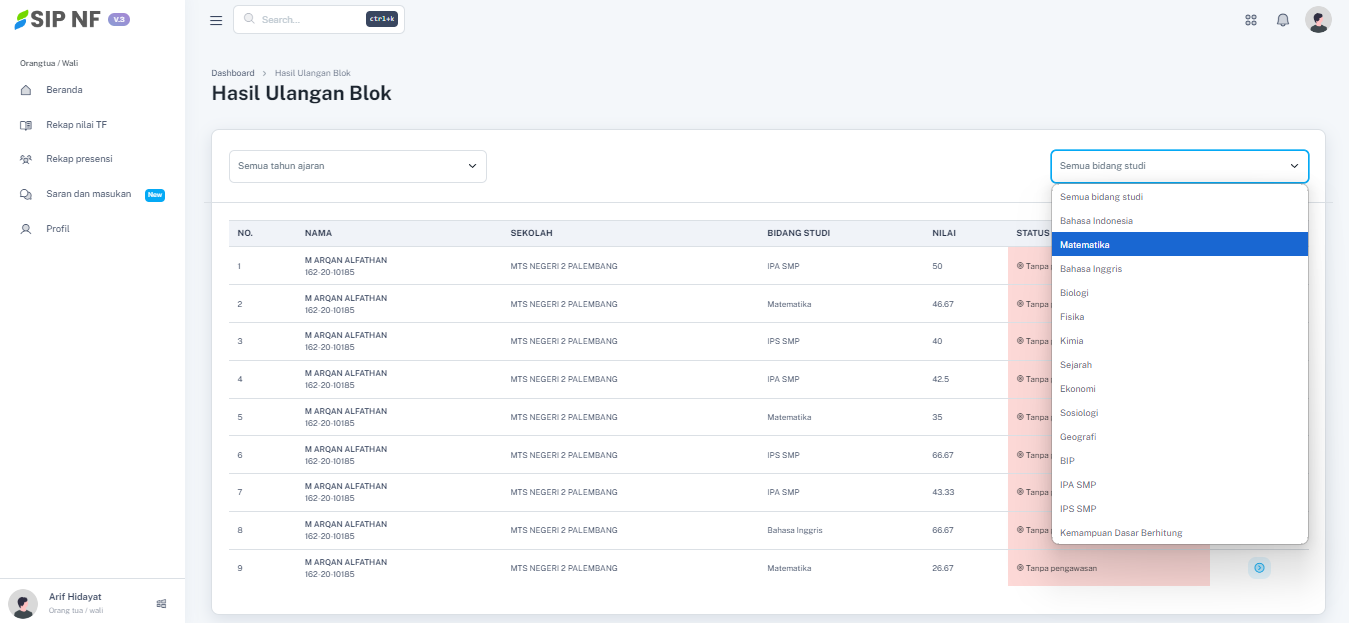Select Matematika from the subject list

[1179, 244]
